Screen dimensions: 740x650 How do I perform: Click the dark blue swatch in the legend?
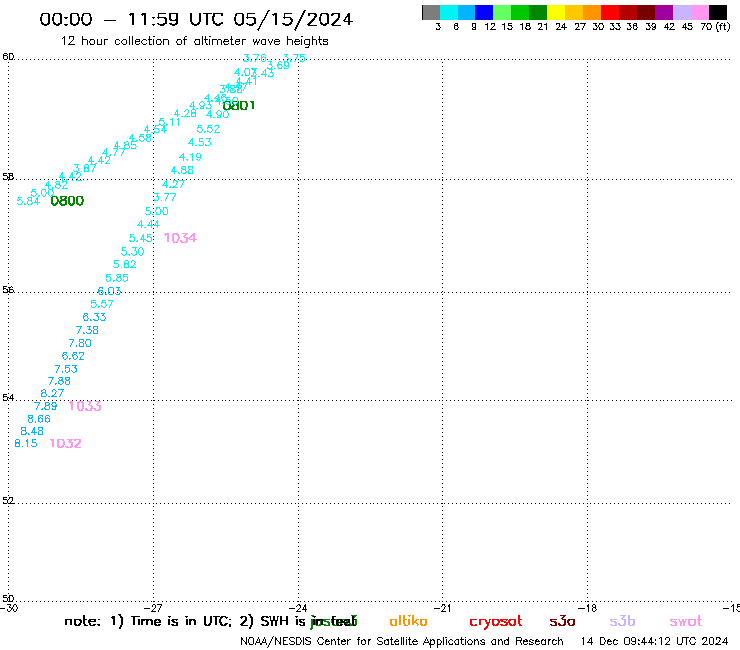484,12
